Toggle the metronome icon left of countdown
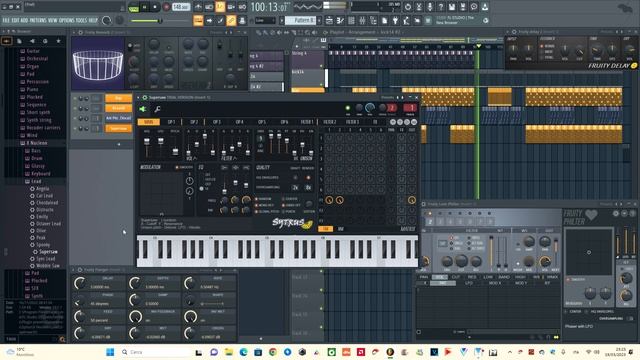The width and height of the screenshot is (640, 360). (198, 7)
